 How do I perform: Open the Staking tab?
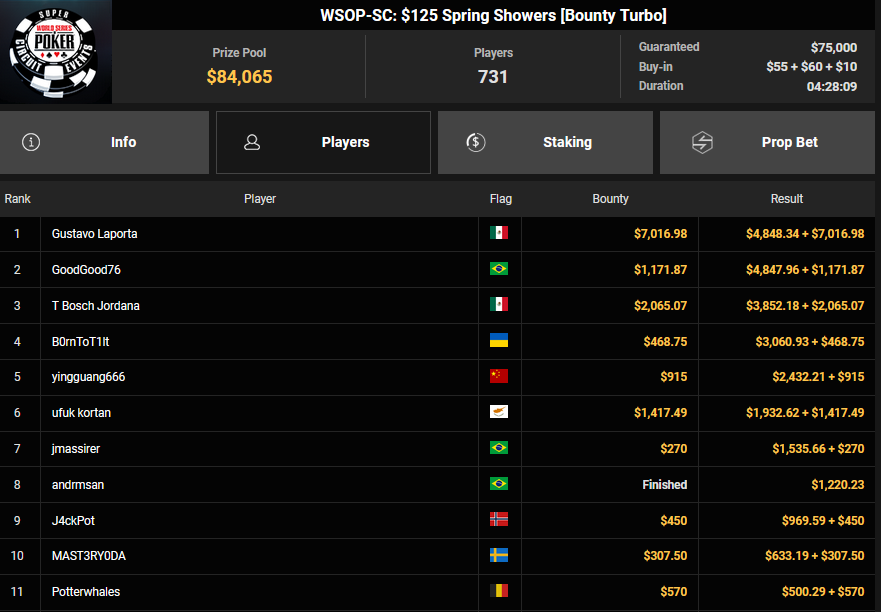pyautogui.click(x=545, y=142)
